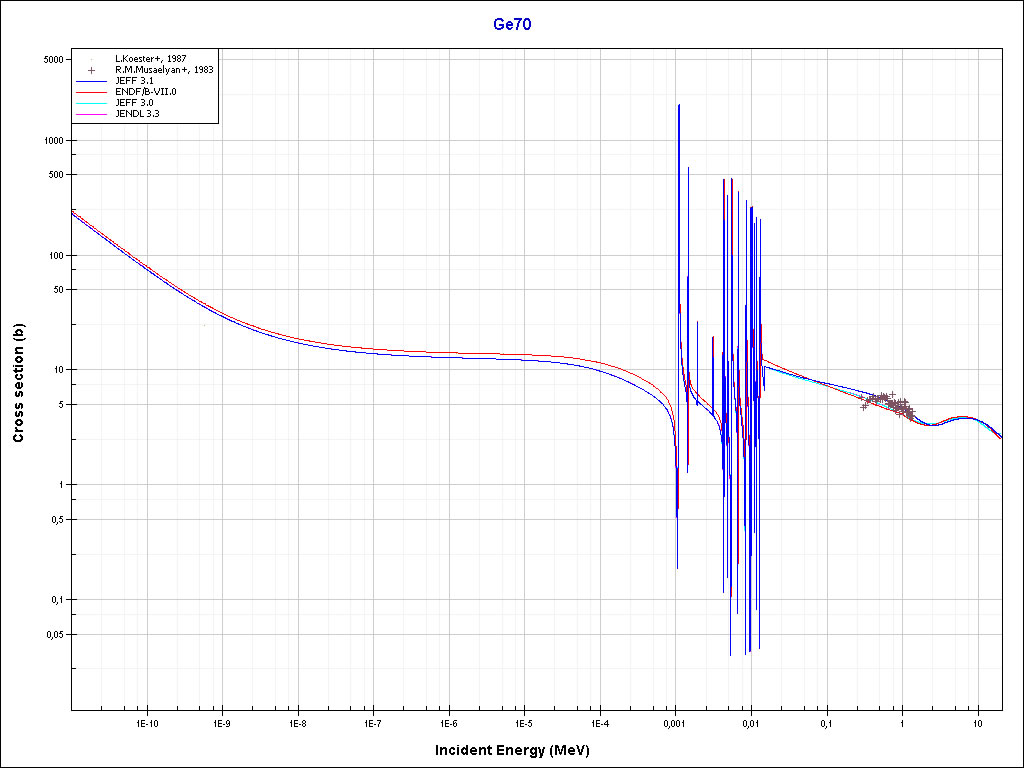Image resolution: width=1024 pixels, height=768 pixels.
Task: Click the magenta line swatch for JENDL 3.3
Action: click(91, 114)
